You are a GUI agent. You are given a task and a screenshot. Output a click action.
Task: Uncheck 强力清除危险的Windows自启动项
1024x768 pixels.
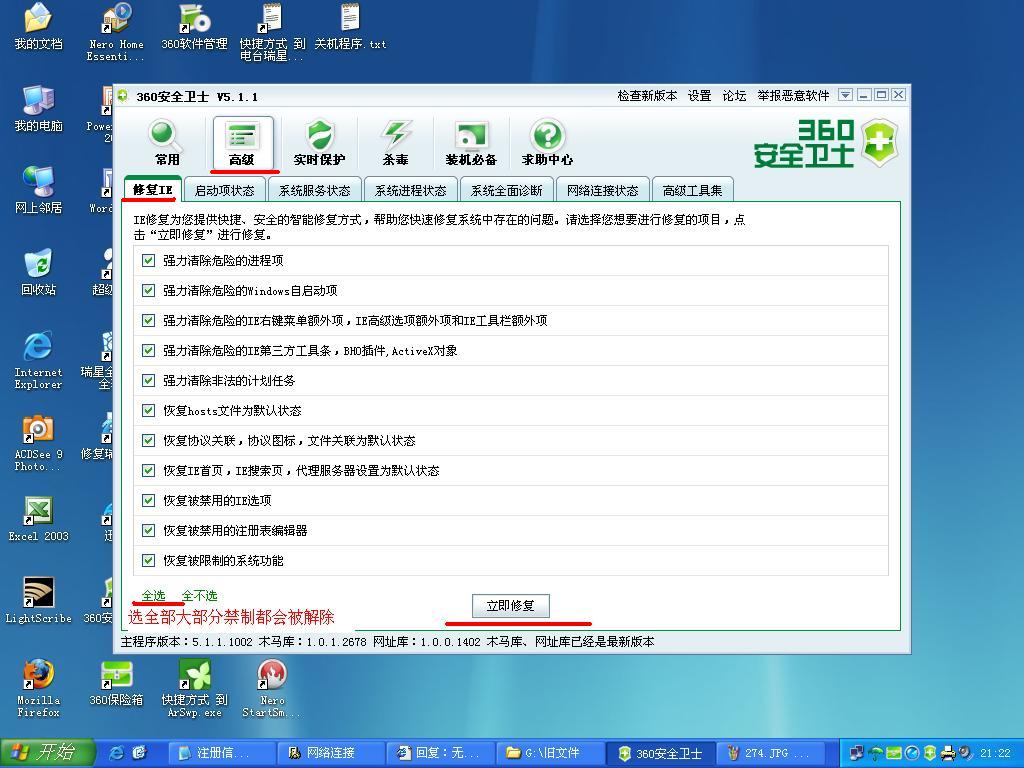(x=148, y=291)
